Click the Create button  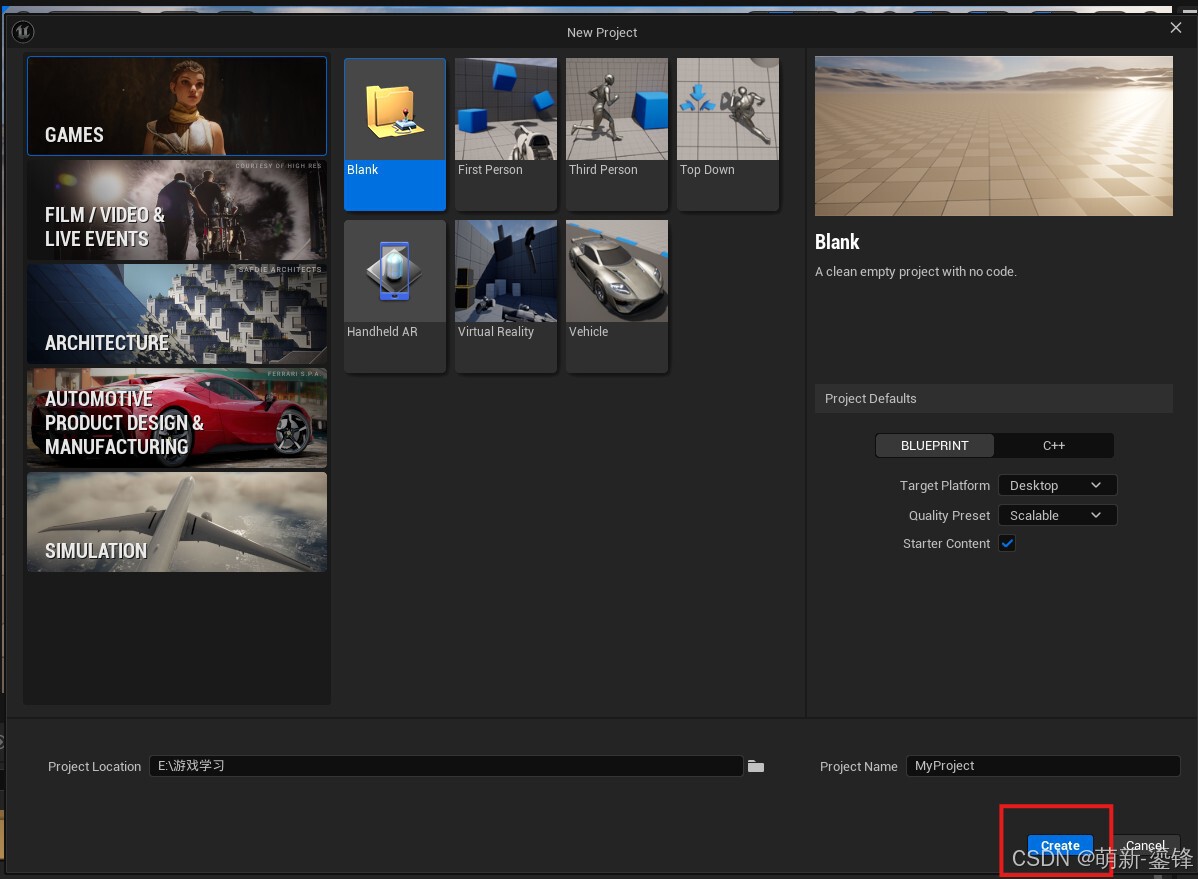point(1060,845)
